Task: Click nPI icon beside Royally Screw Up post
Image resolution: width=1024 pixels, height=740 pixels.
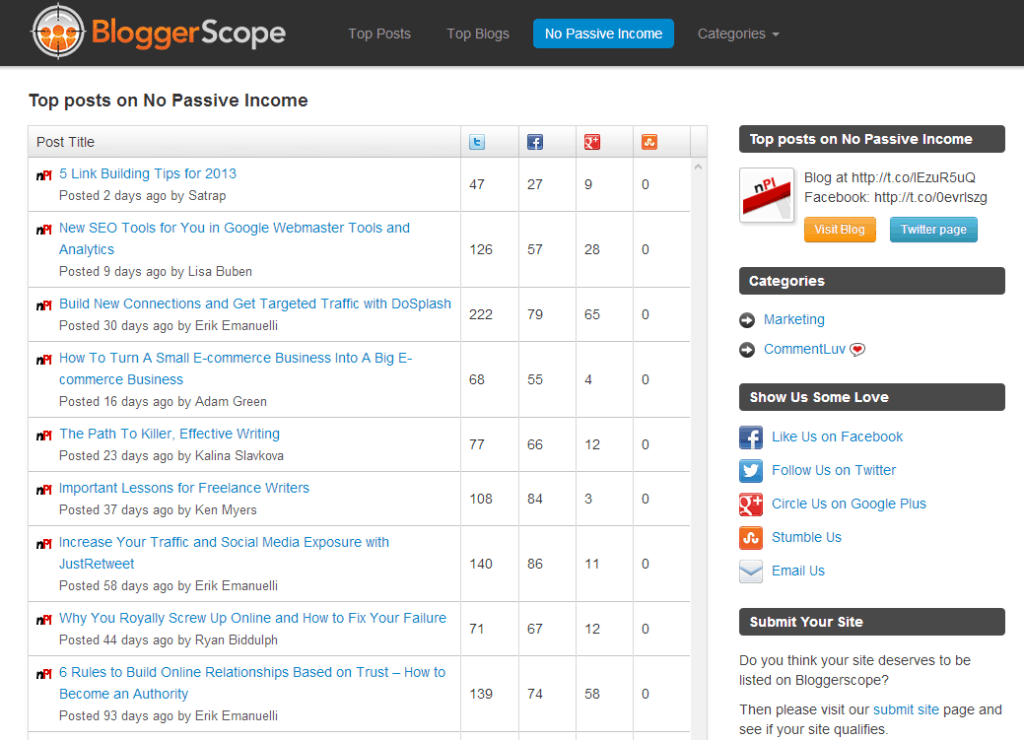Action: [x=44, y=619]
